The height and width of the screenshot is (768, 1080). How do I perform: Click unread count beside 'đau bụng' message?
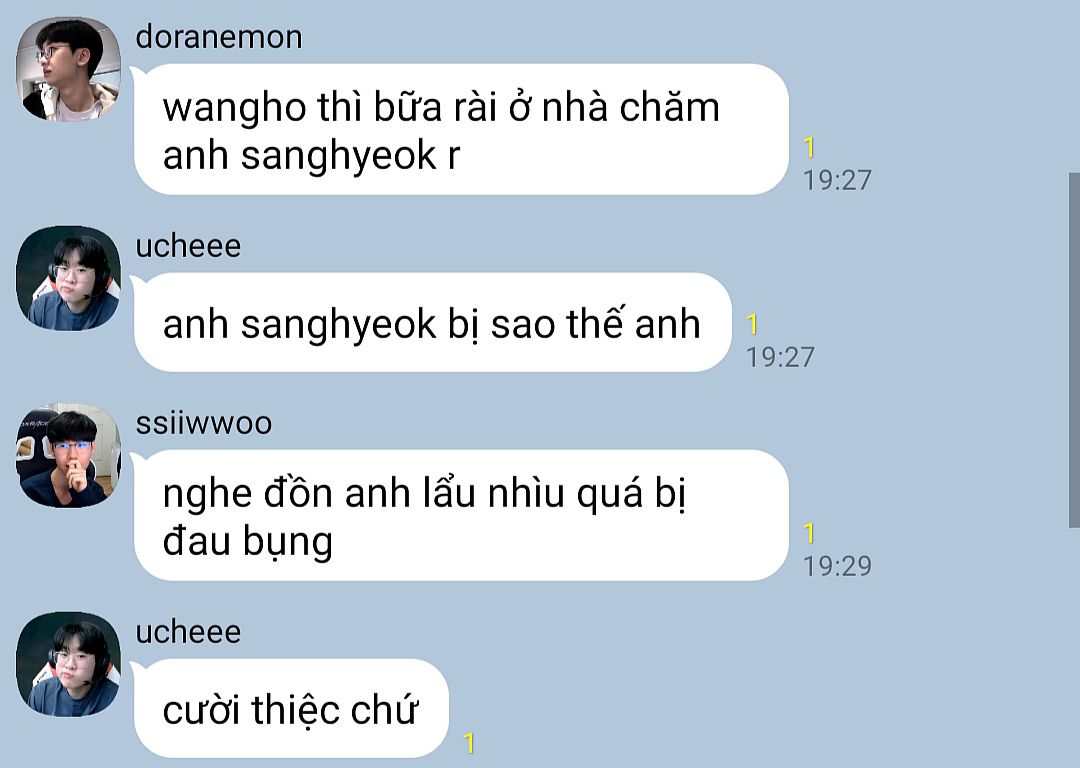click(x=809, y=533)
